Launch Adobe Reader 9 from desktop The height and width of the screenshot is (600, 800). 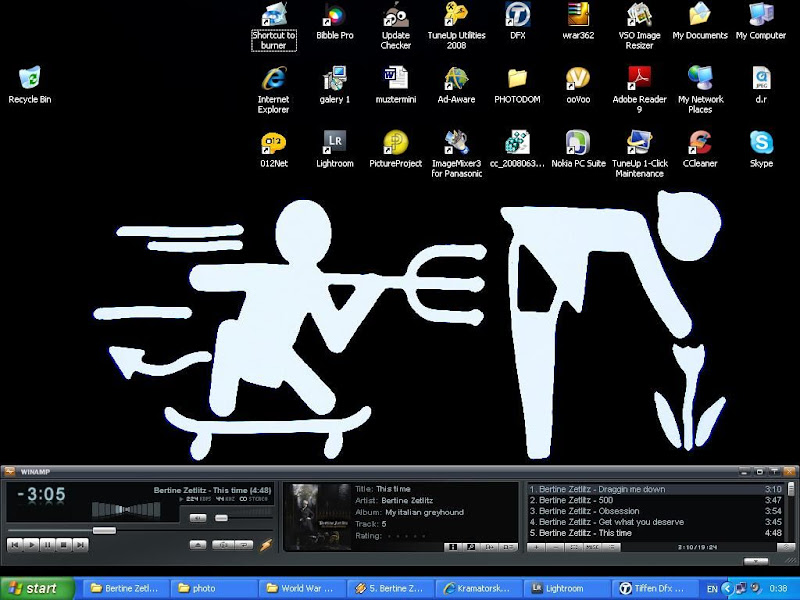[x=639, y=79]
